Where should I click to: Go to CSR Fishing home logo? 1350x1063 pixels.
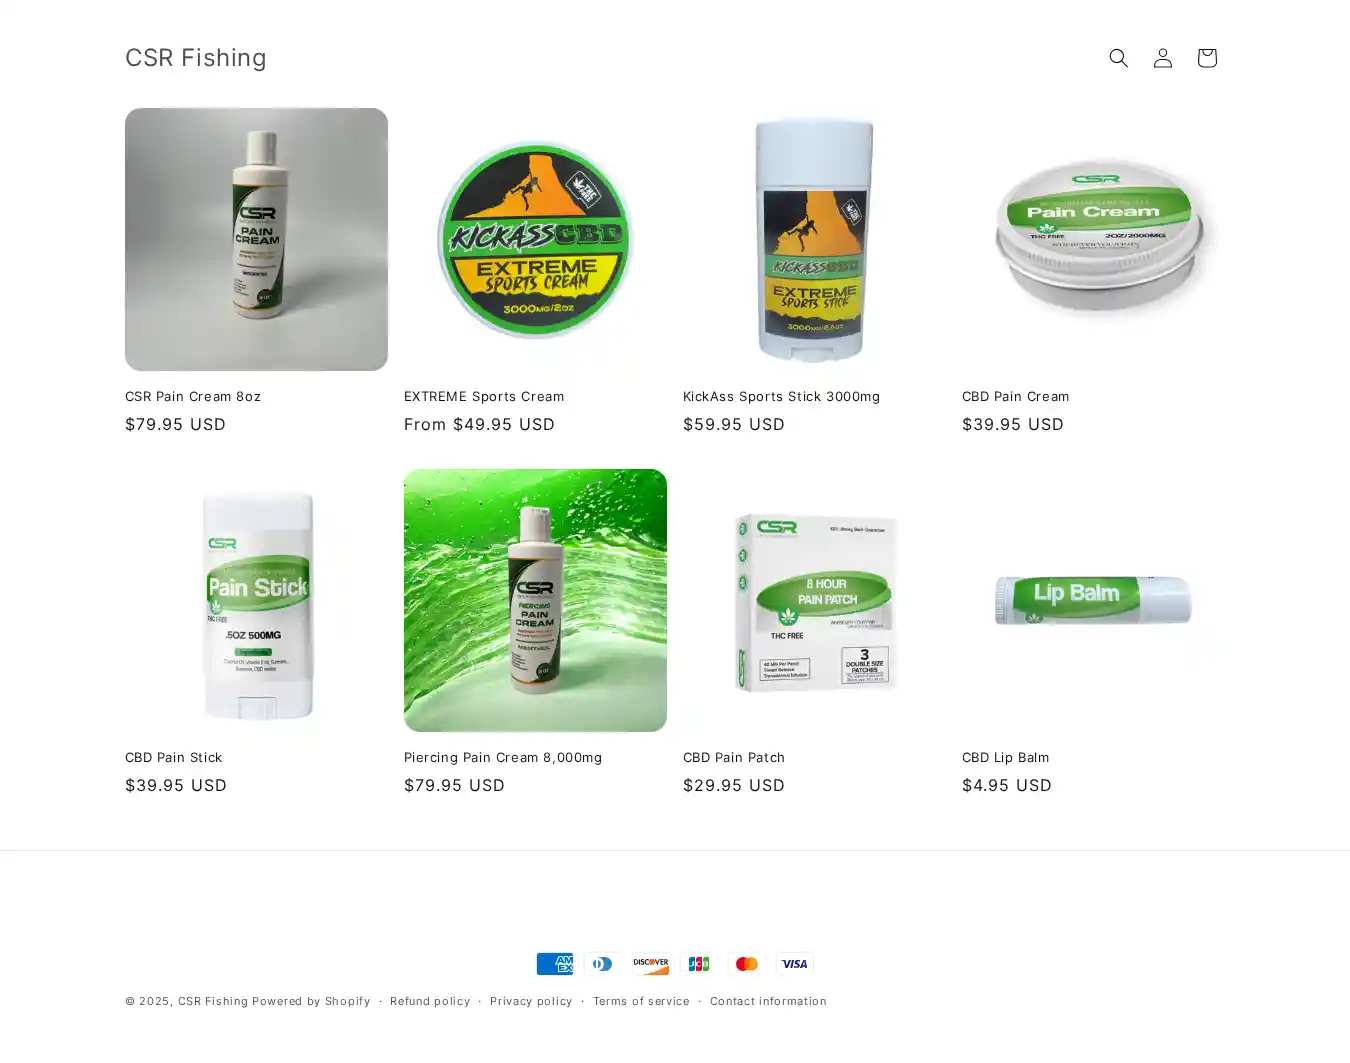click(196, 58)
